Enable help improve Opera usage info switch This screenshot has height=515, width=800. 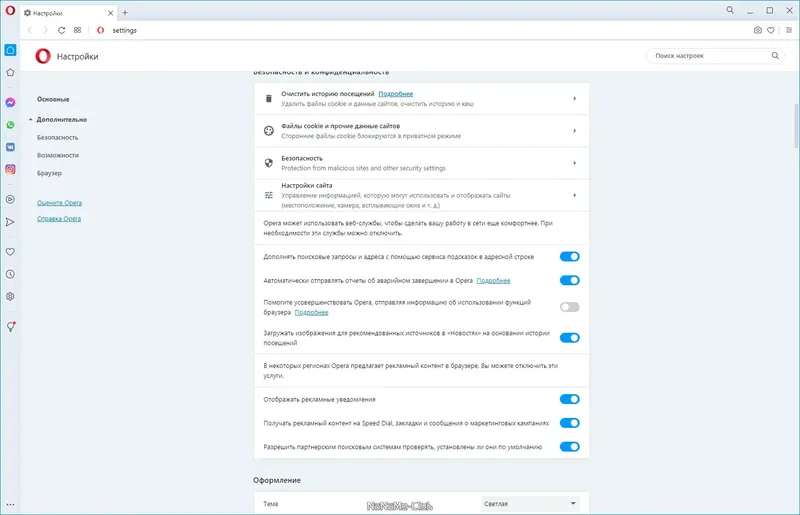(569, 307)
